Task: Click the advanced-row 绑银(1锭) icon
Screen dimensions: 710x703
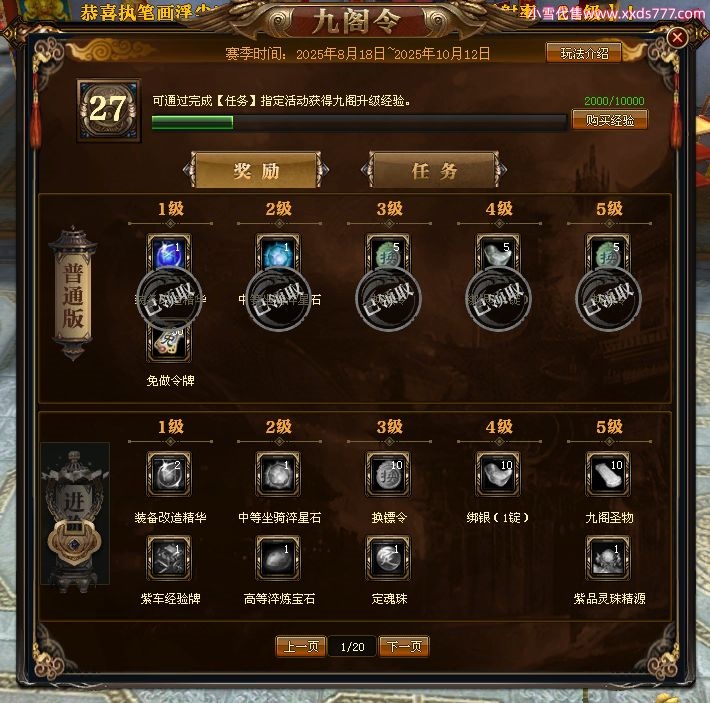Action: (498, 474)
